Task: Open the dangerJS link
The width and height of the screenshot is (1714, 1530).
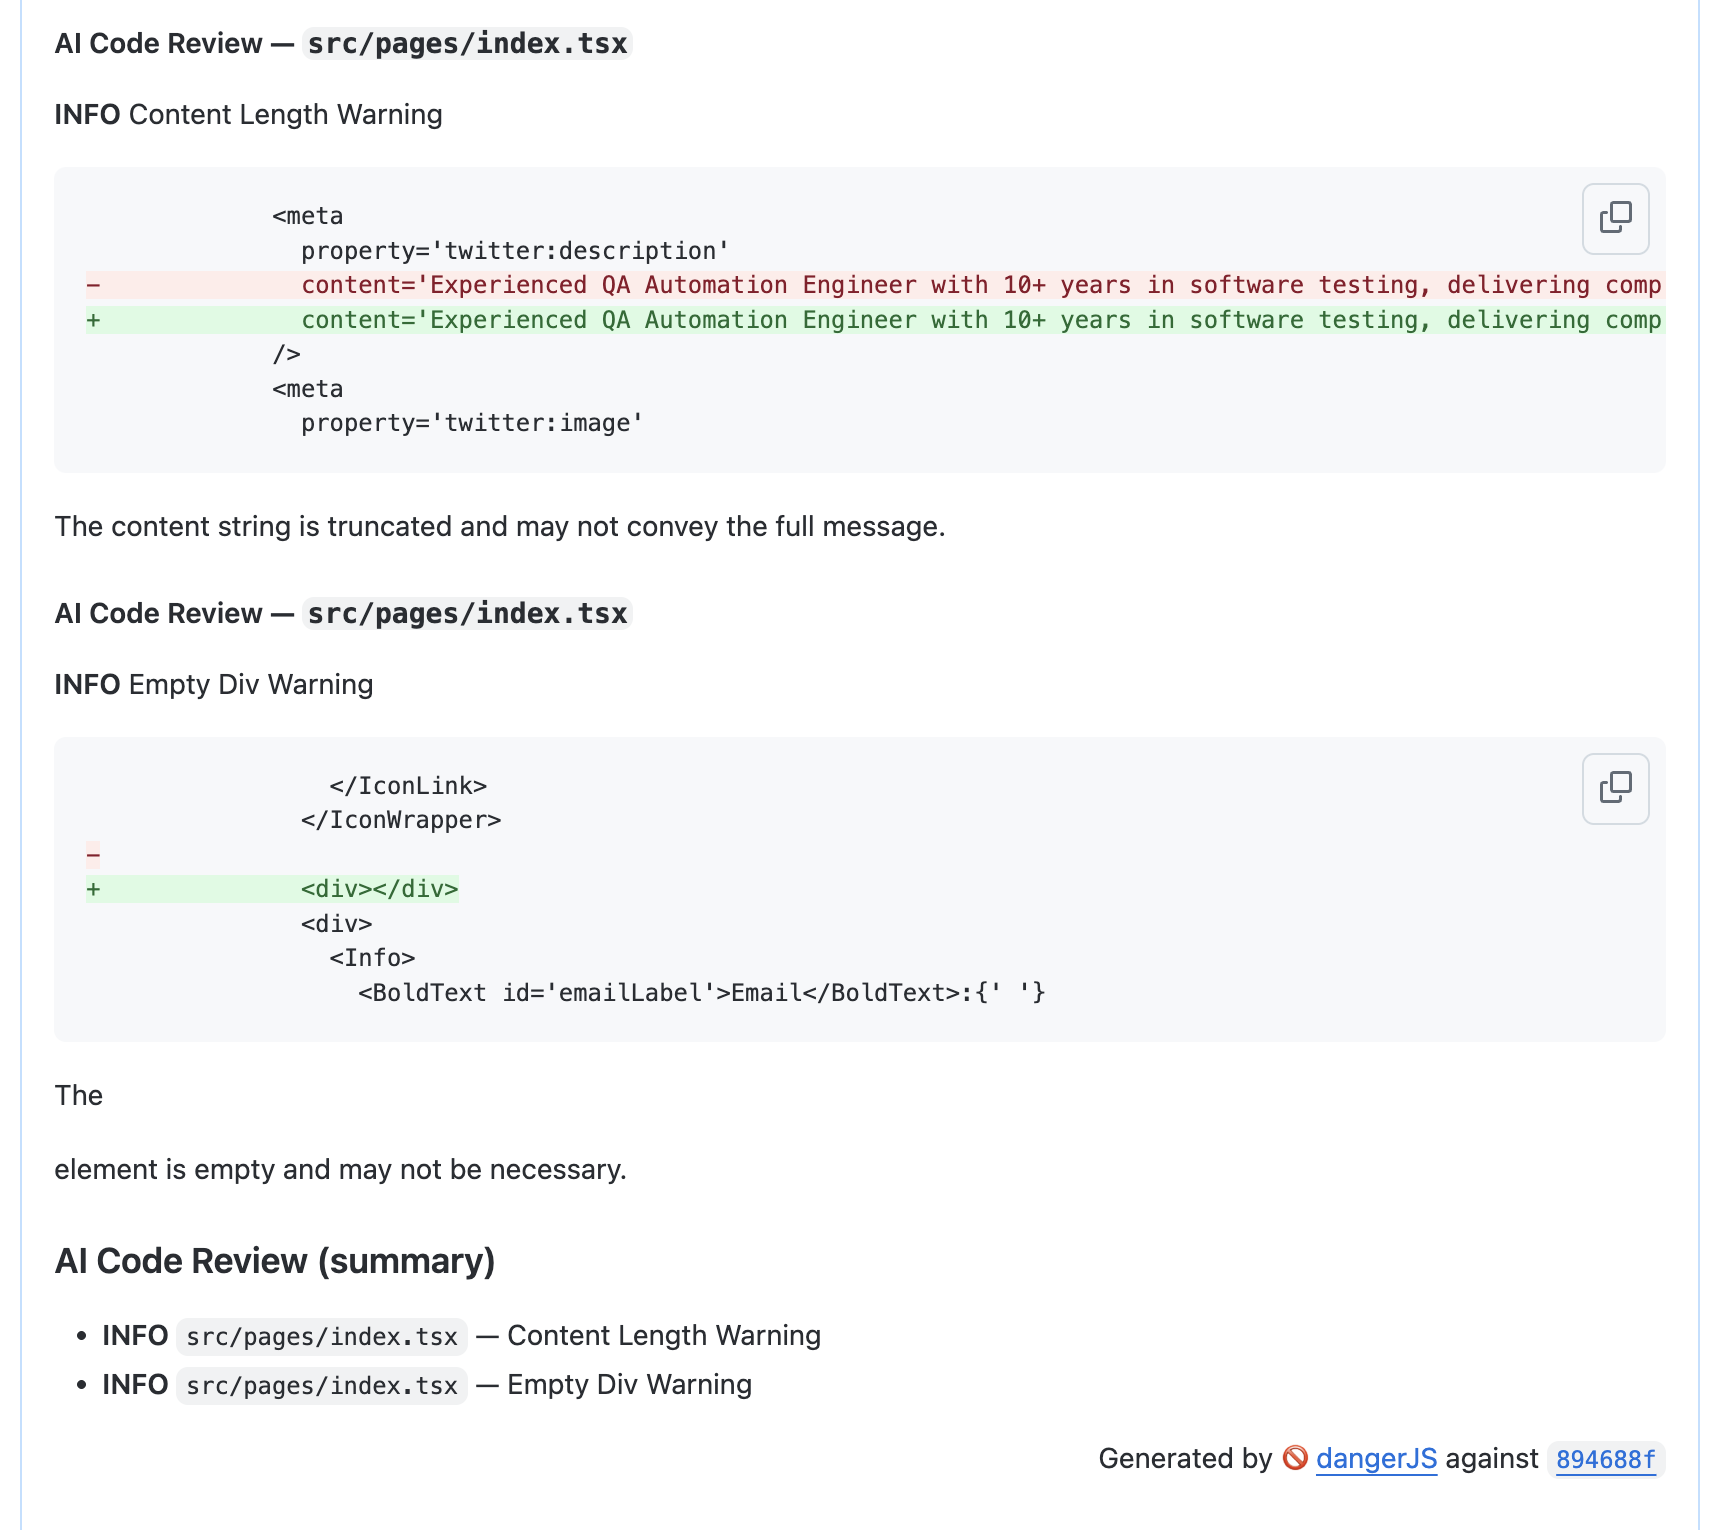Action: pos(1376,1458)
